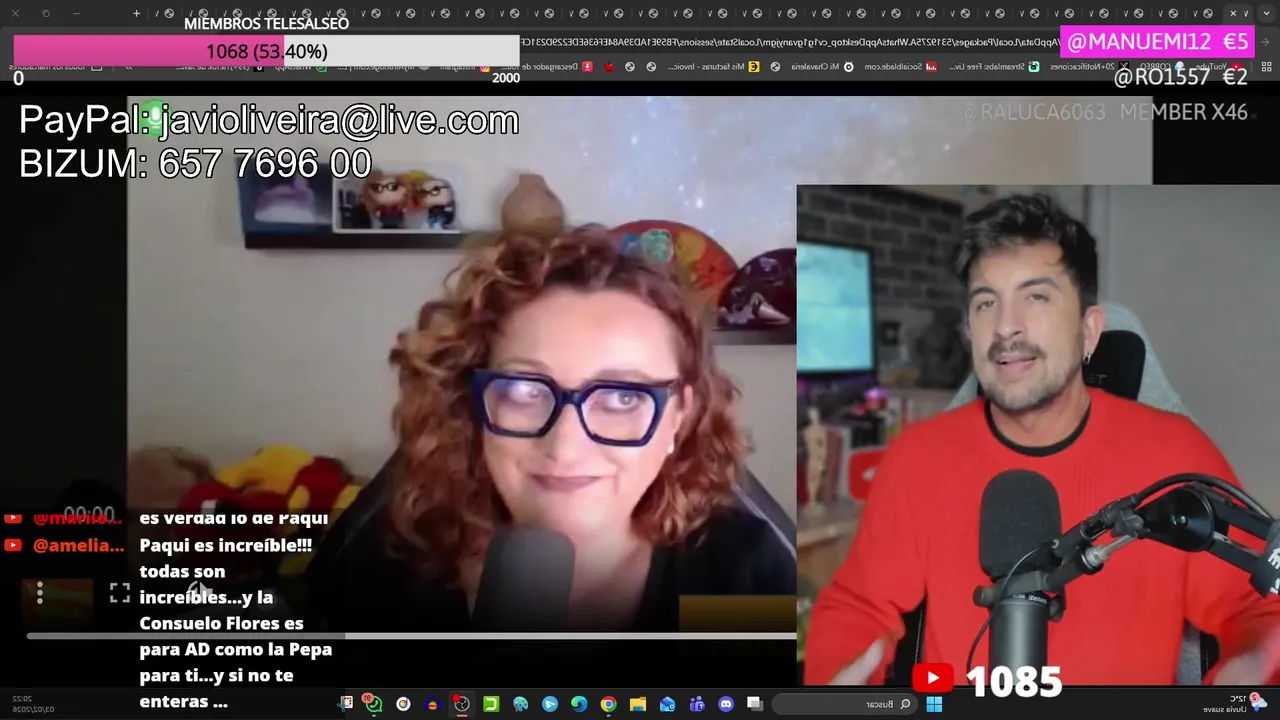This screenshot has width=1280, height=720.
Task: Open the Streamlabs bookmark
Action: coord(992,66)
